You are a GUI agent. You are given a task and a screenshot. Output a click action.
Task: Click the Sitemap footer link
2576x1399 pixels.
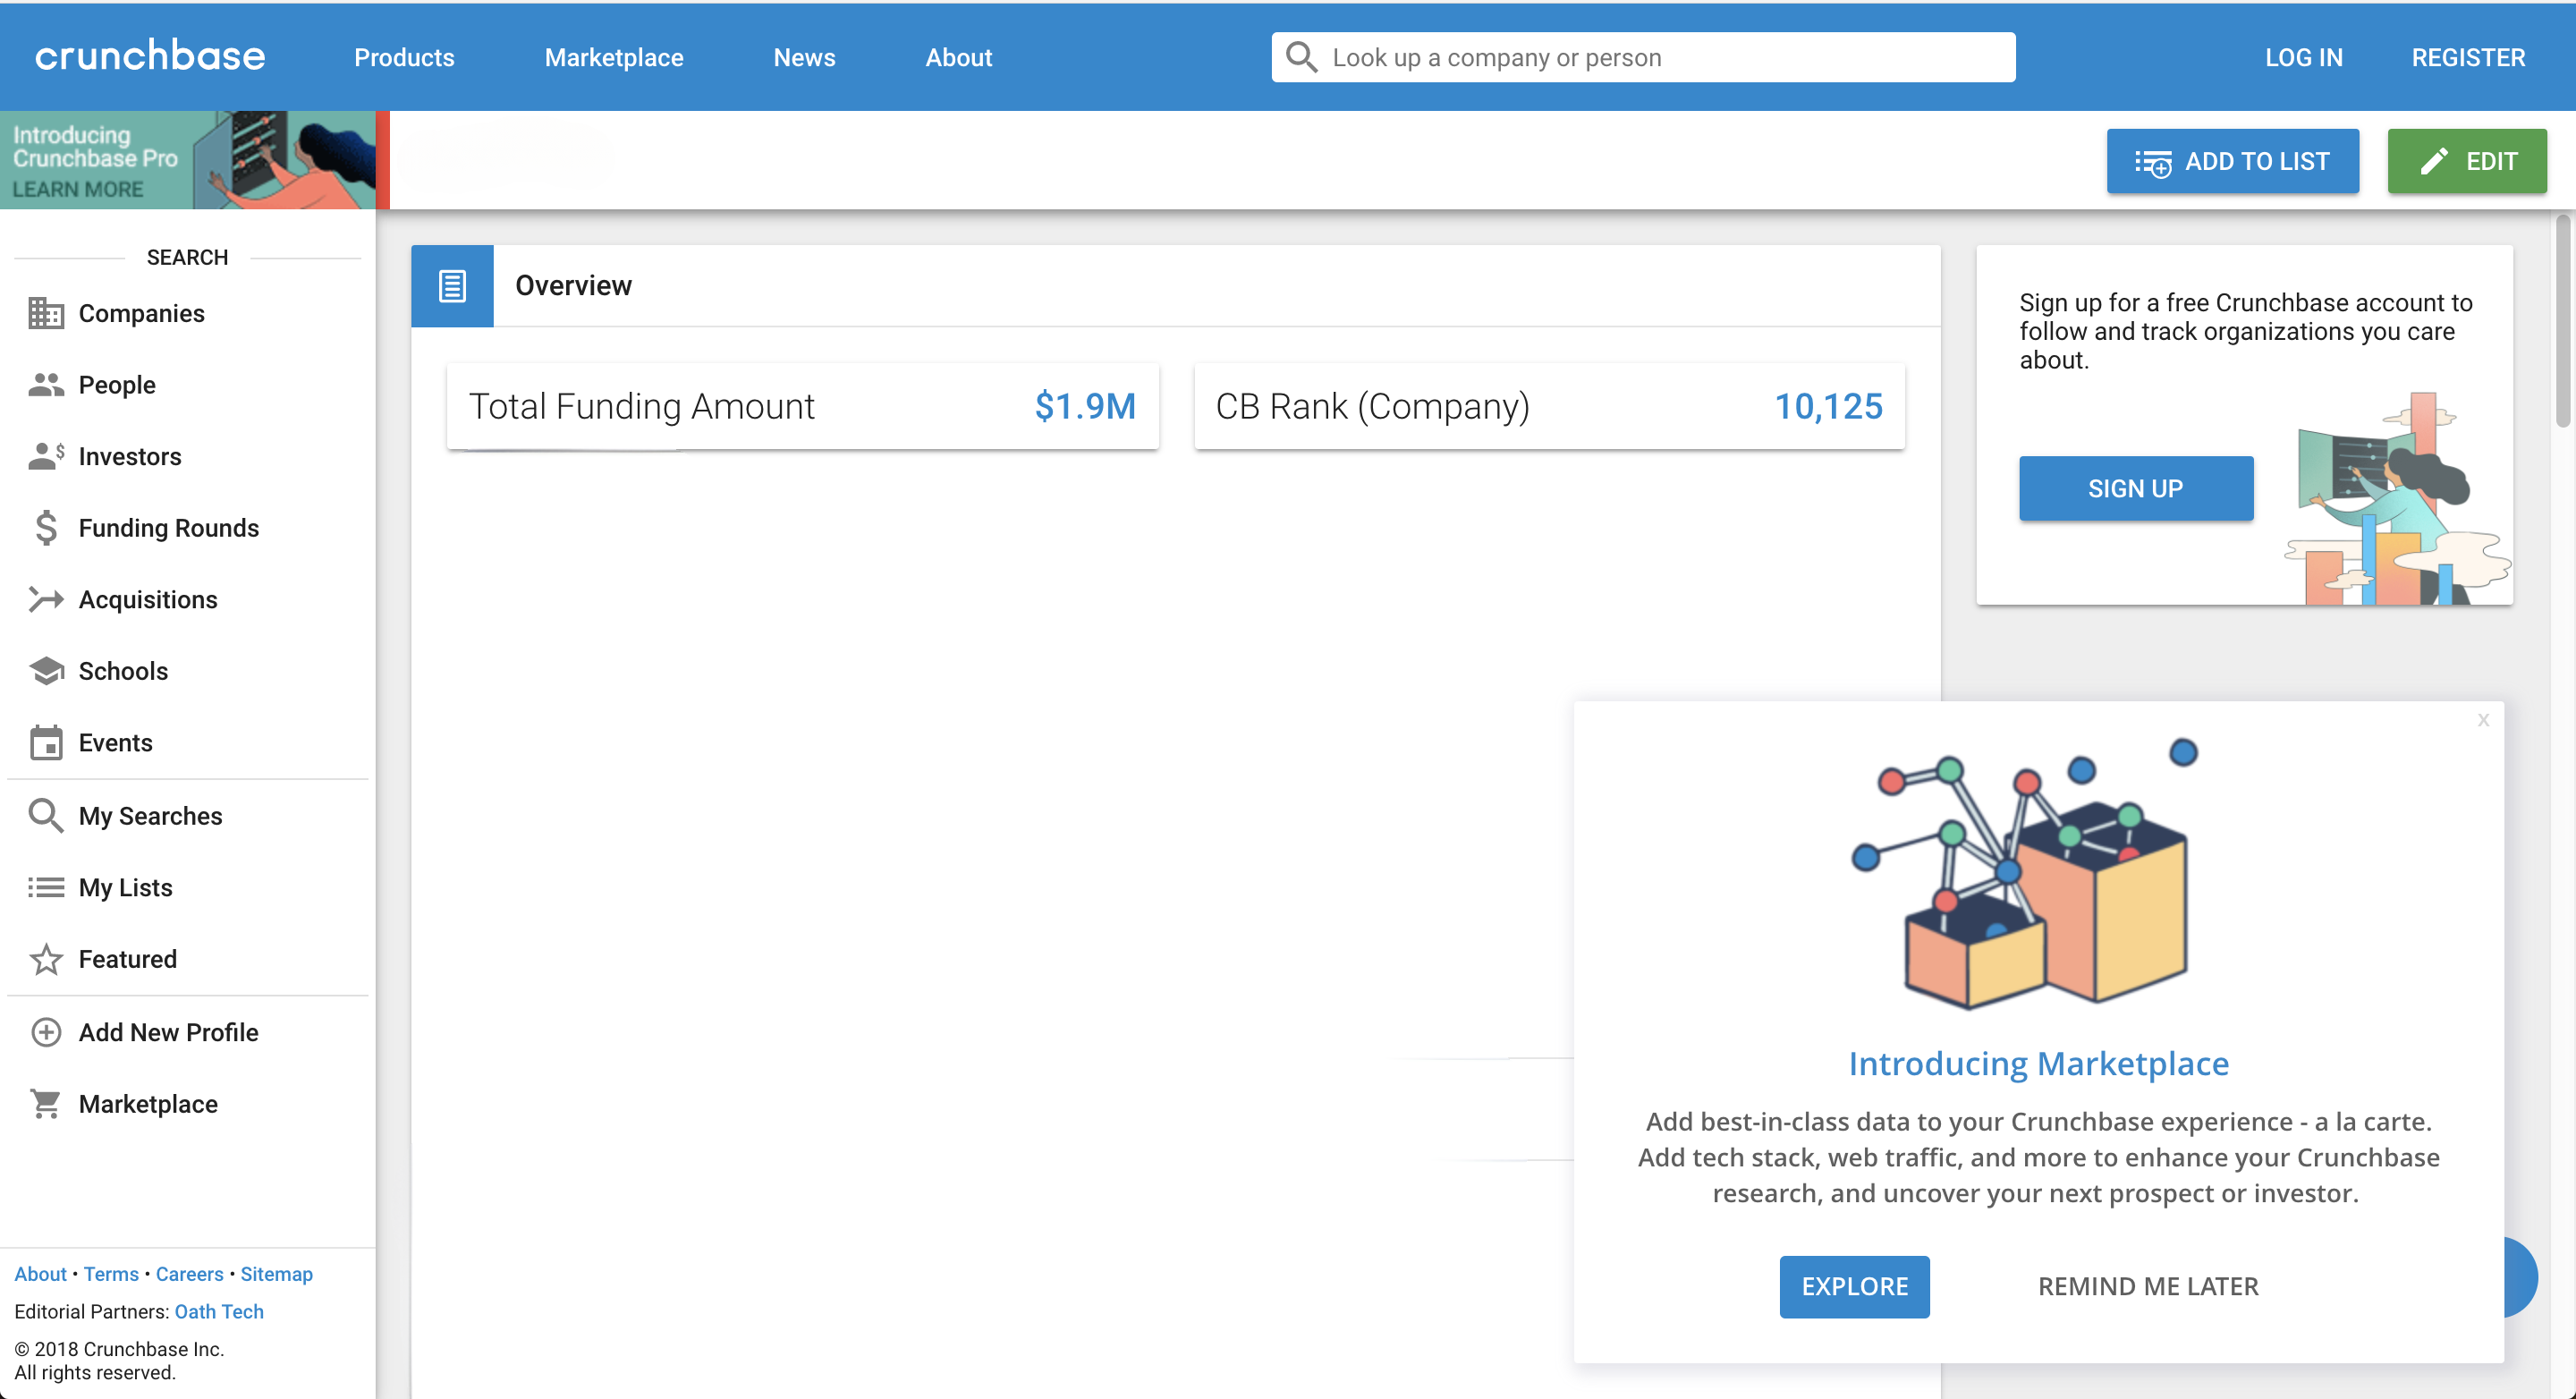tap(276, 1273)
